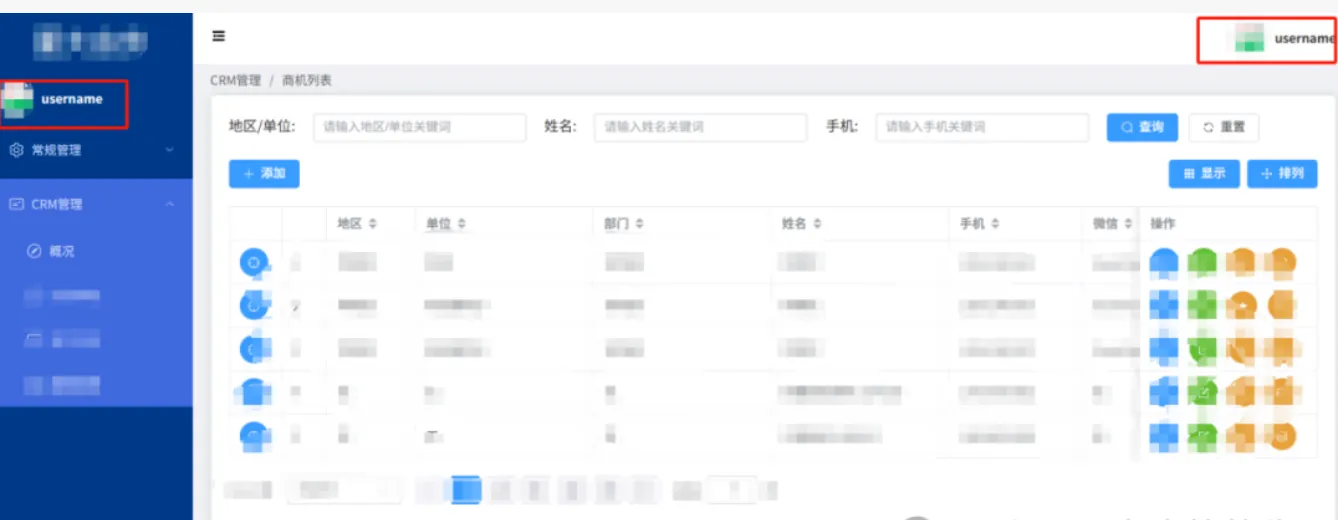Collapse the CRM管理 sidebar section

click(x=169, y=204)
